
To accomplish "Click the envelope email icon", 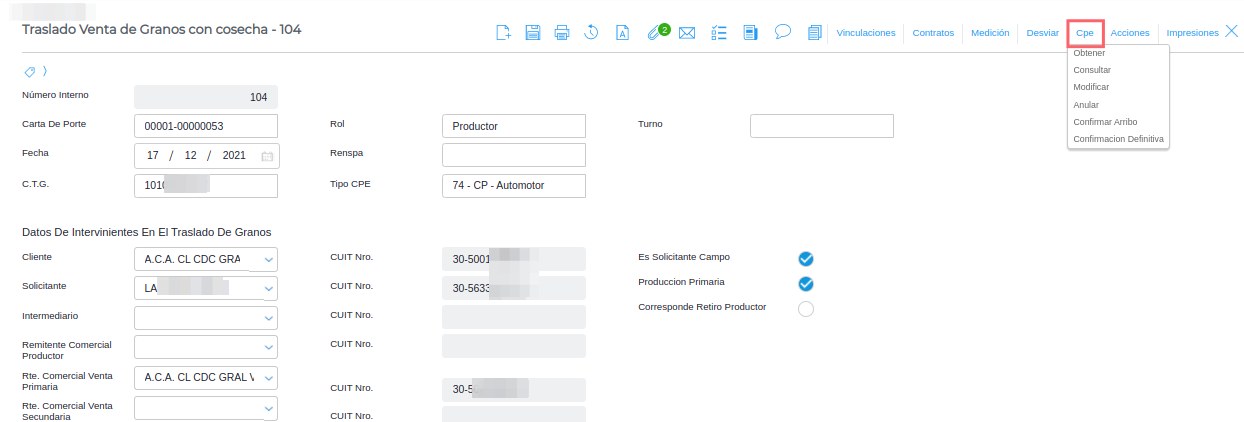I will click(x=687, y=33).
